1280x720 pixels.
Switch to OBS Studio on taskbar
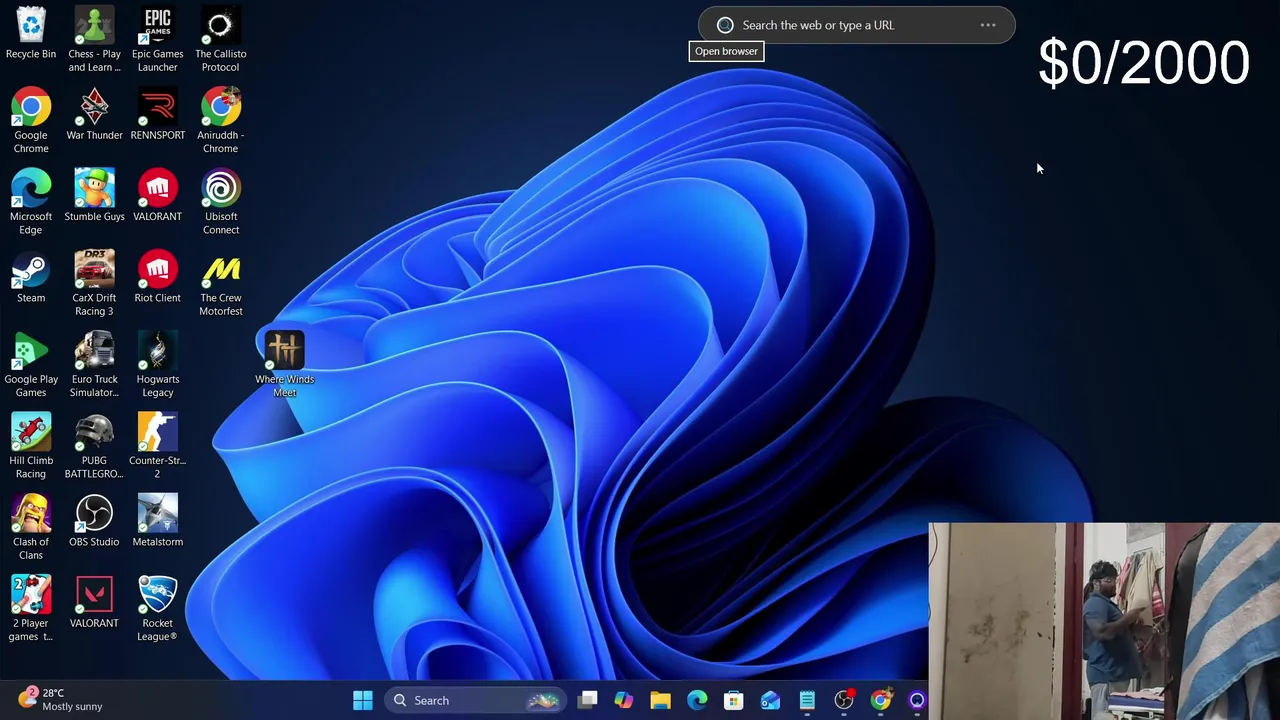(844, 700)
